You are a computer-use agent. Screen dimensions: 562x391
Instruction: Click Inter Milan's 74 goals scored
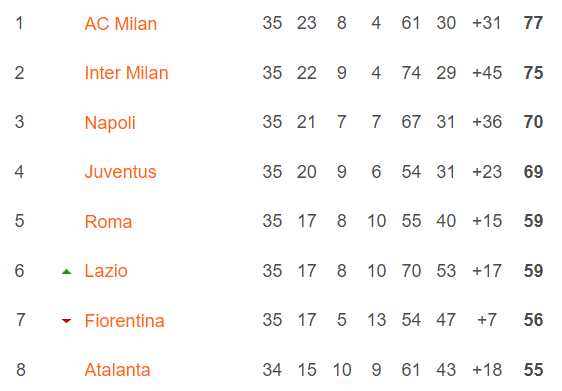(x=411, y=73)
